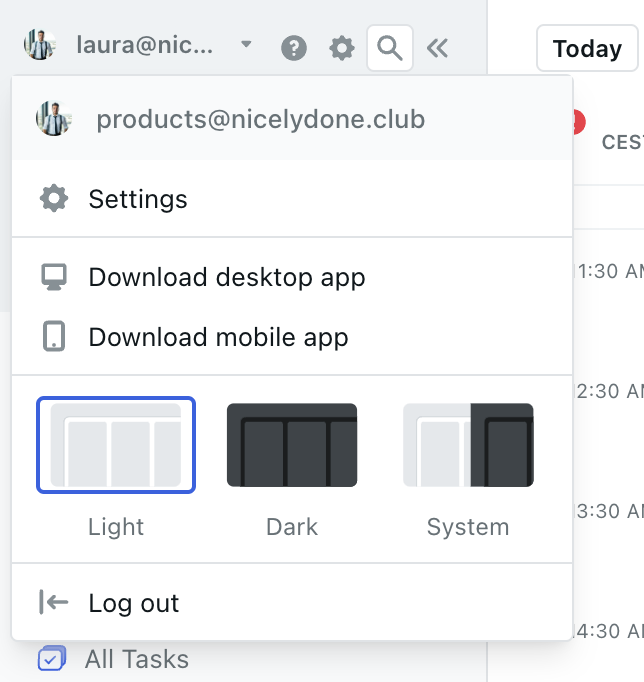
Task: Switch to products@nicelydone.club account
Action: [260, 120]
